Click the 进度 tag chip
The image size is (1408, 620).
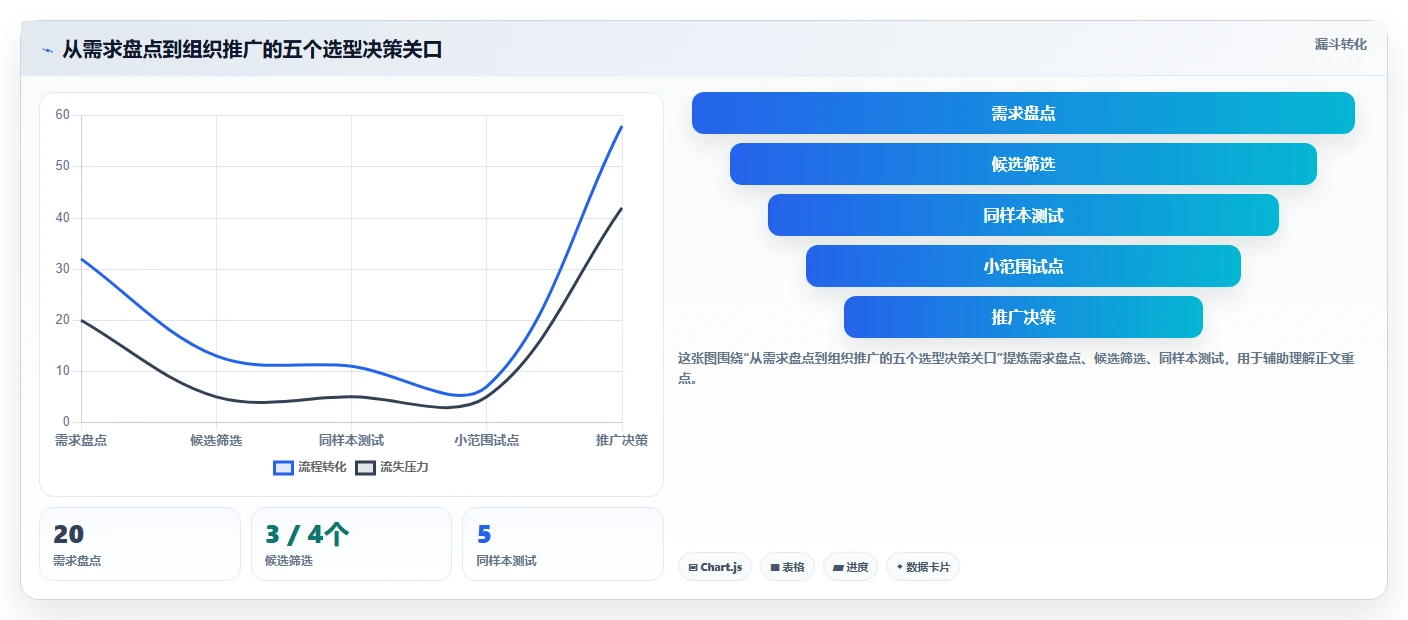851,567
